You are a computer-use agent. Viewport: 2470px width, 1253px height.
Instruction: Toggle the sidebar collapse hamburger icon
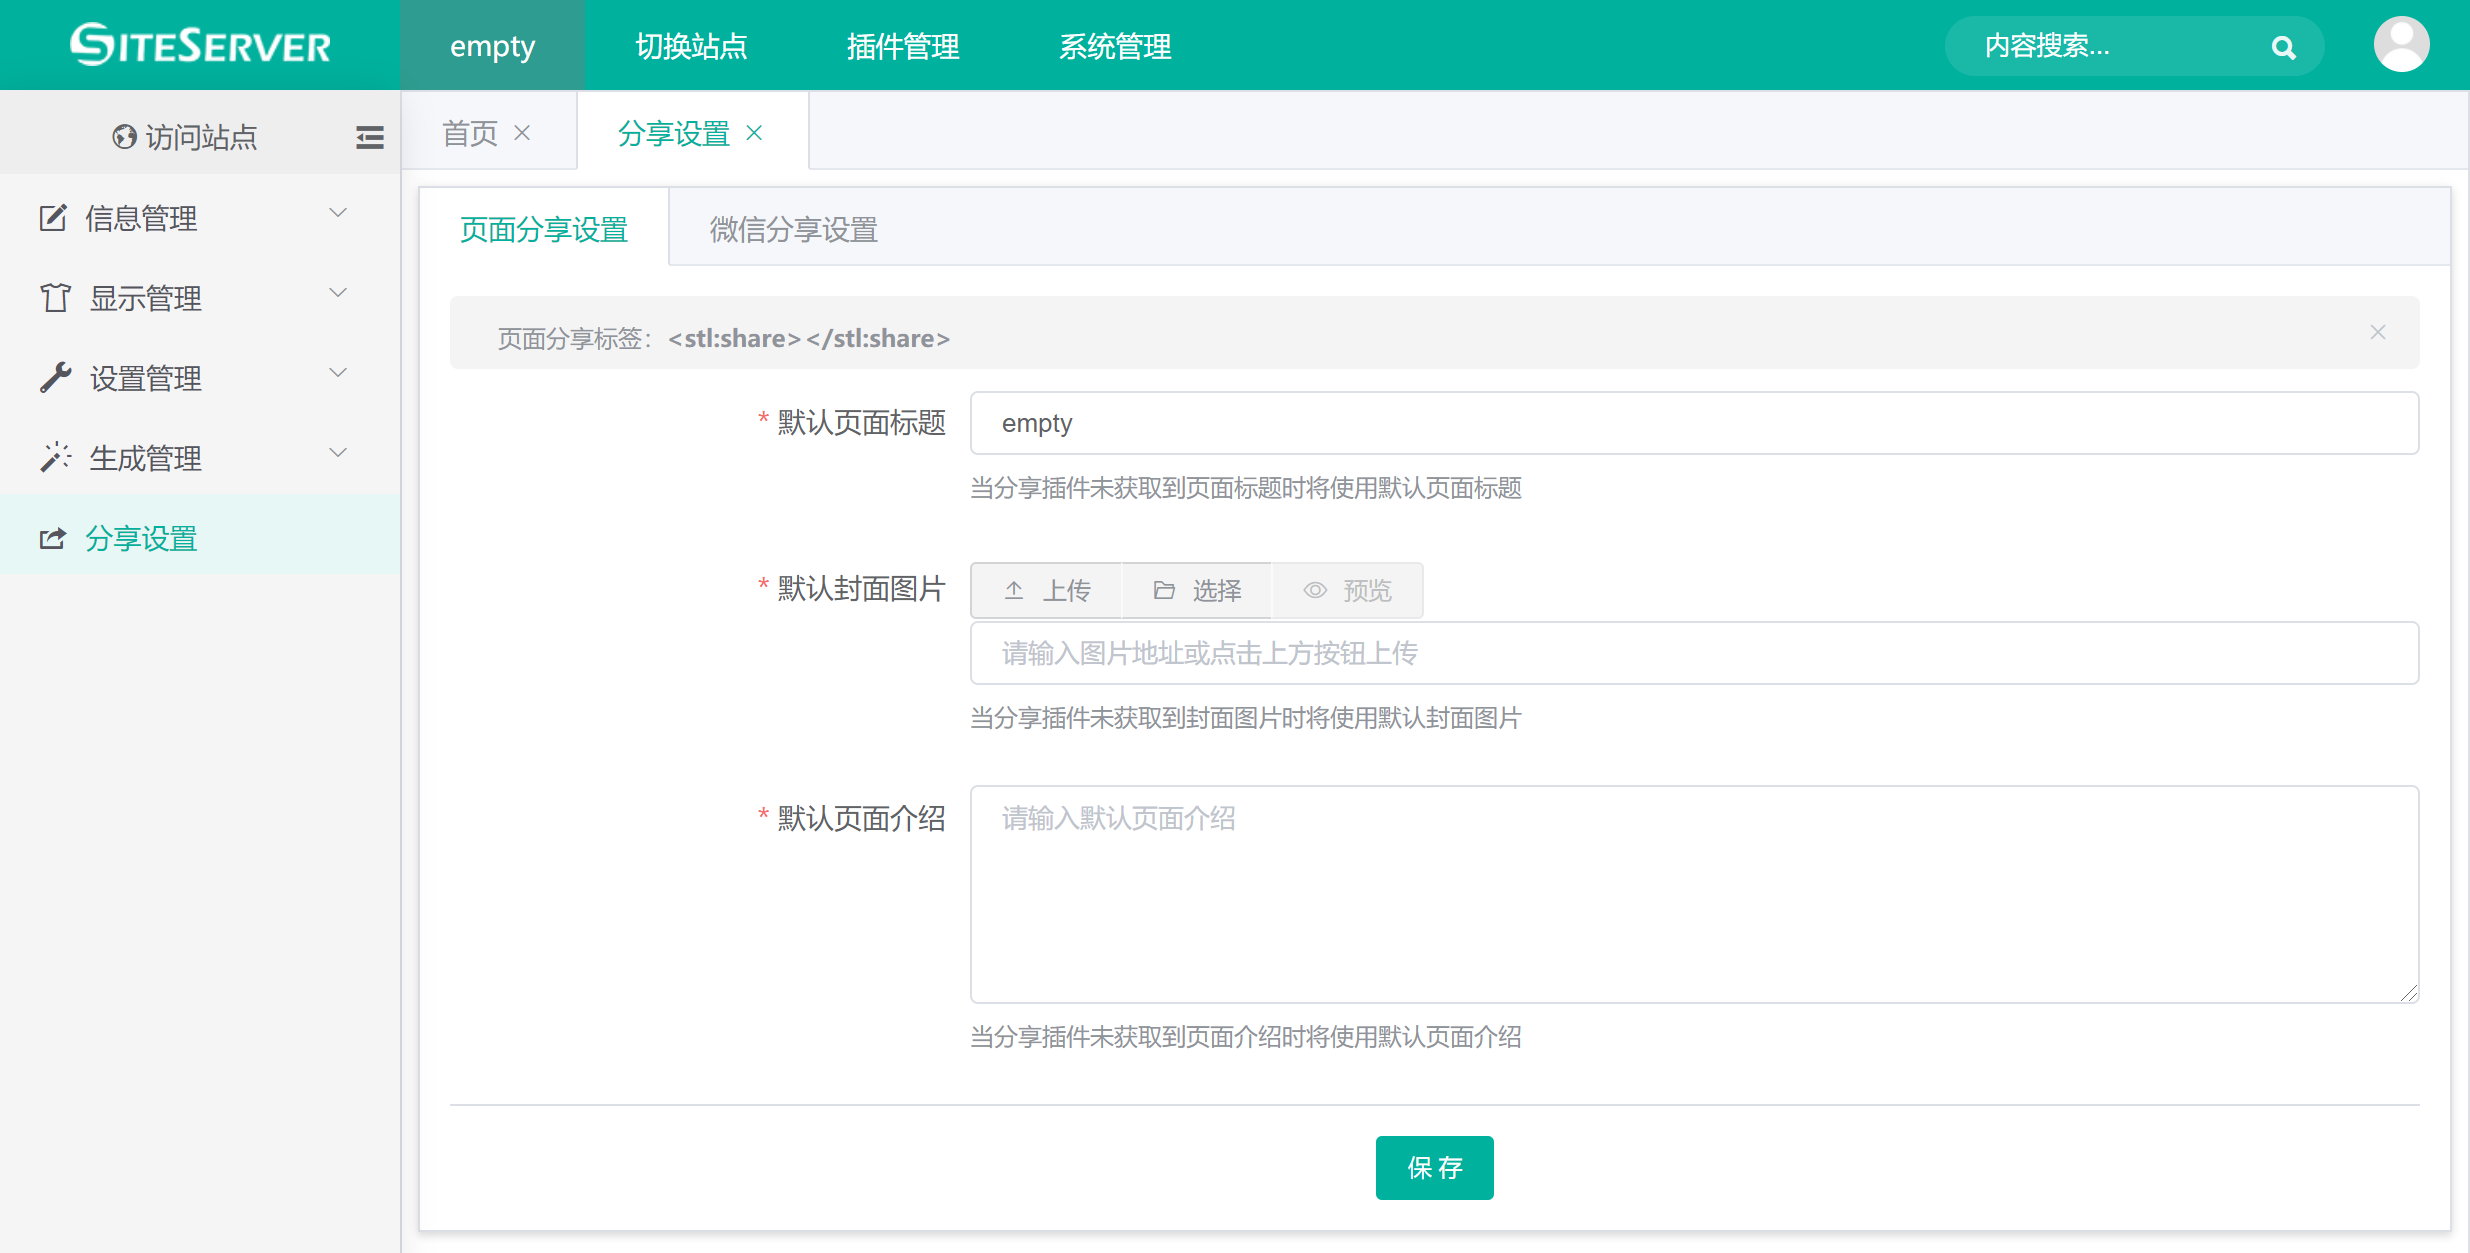[369, 137]
